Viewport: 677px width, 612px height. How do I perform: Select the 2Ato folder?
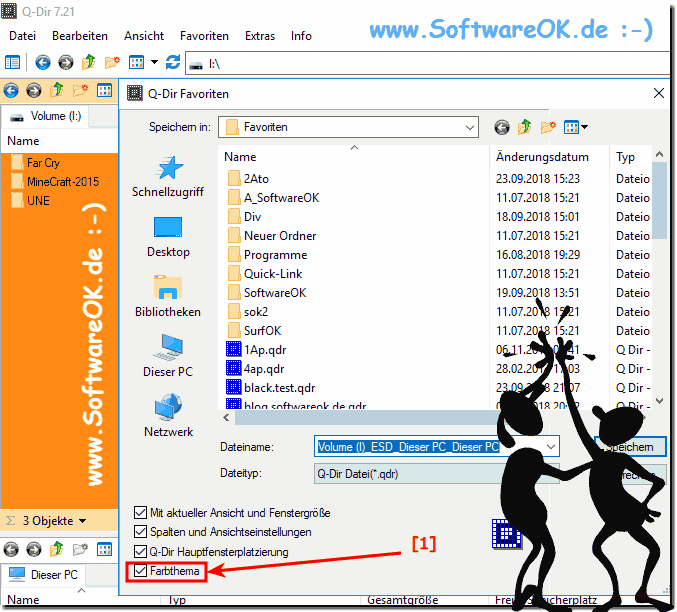pyautogui.click(x=256, y=179)
